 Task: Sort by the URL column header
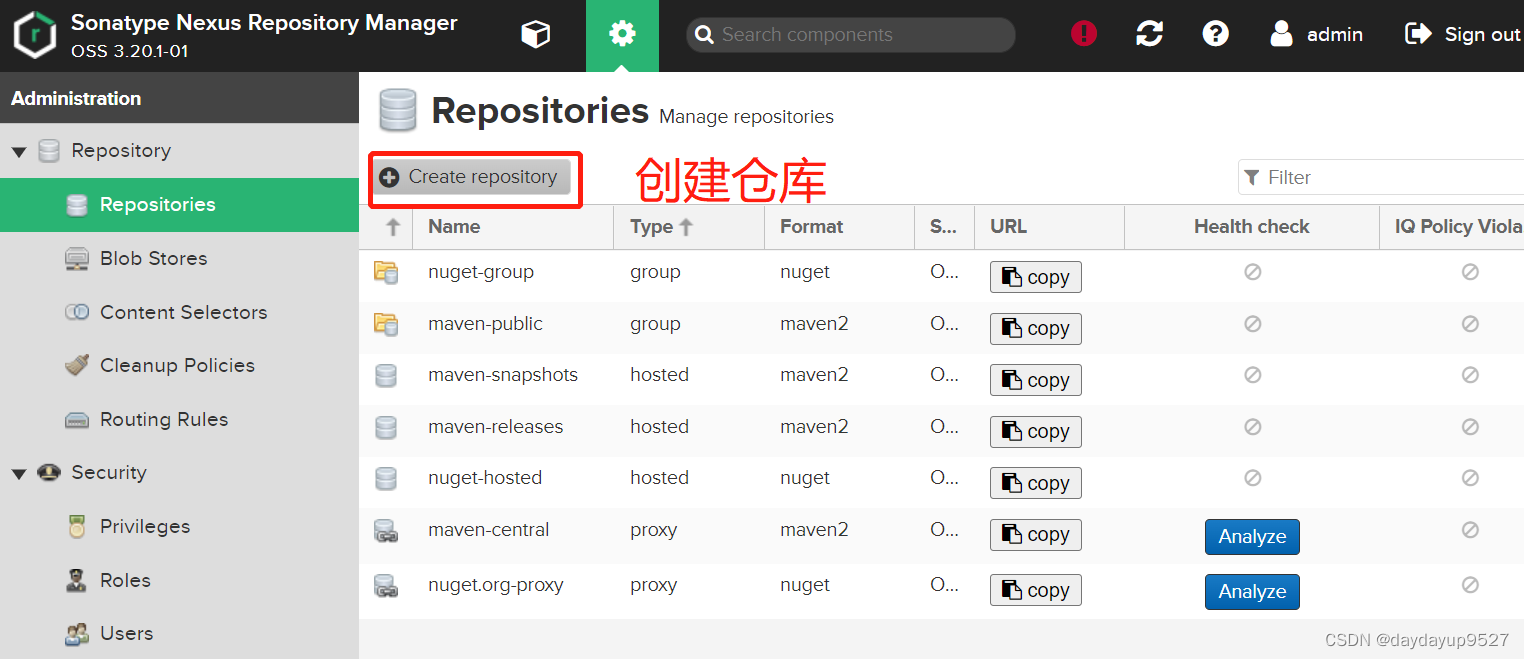[x=1049, y=227]
